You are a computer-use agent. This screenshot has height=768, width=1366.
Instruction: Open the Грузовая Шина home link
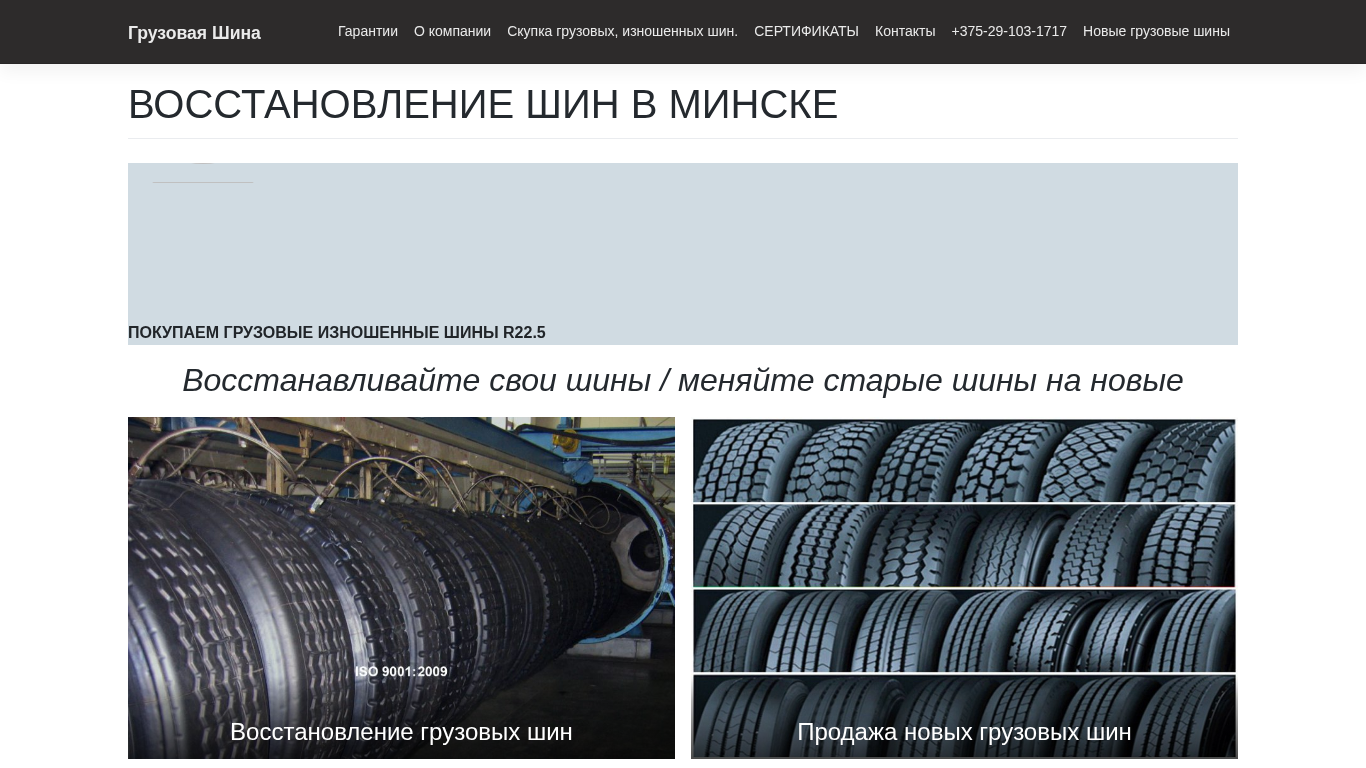[x=194, y=33]
